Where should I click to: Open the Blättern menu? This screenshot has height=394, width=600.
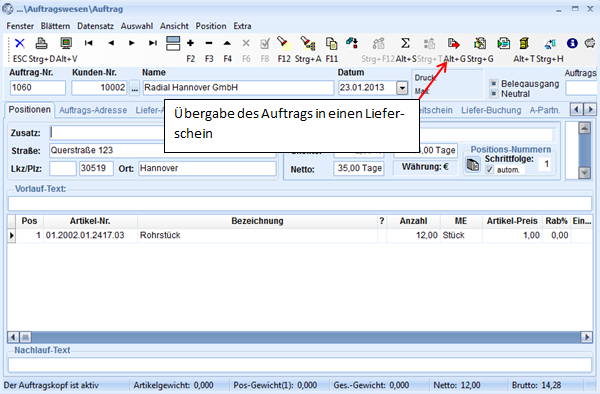pos(55,26)
